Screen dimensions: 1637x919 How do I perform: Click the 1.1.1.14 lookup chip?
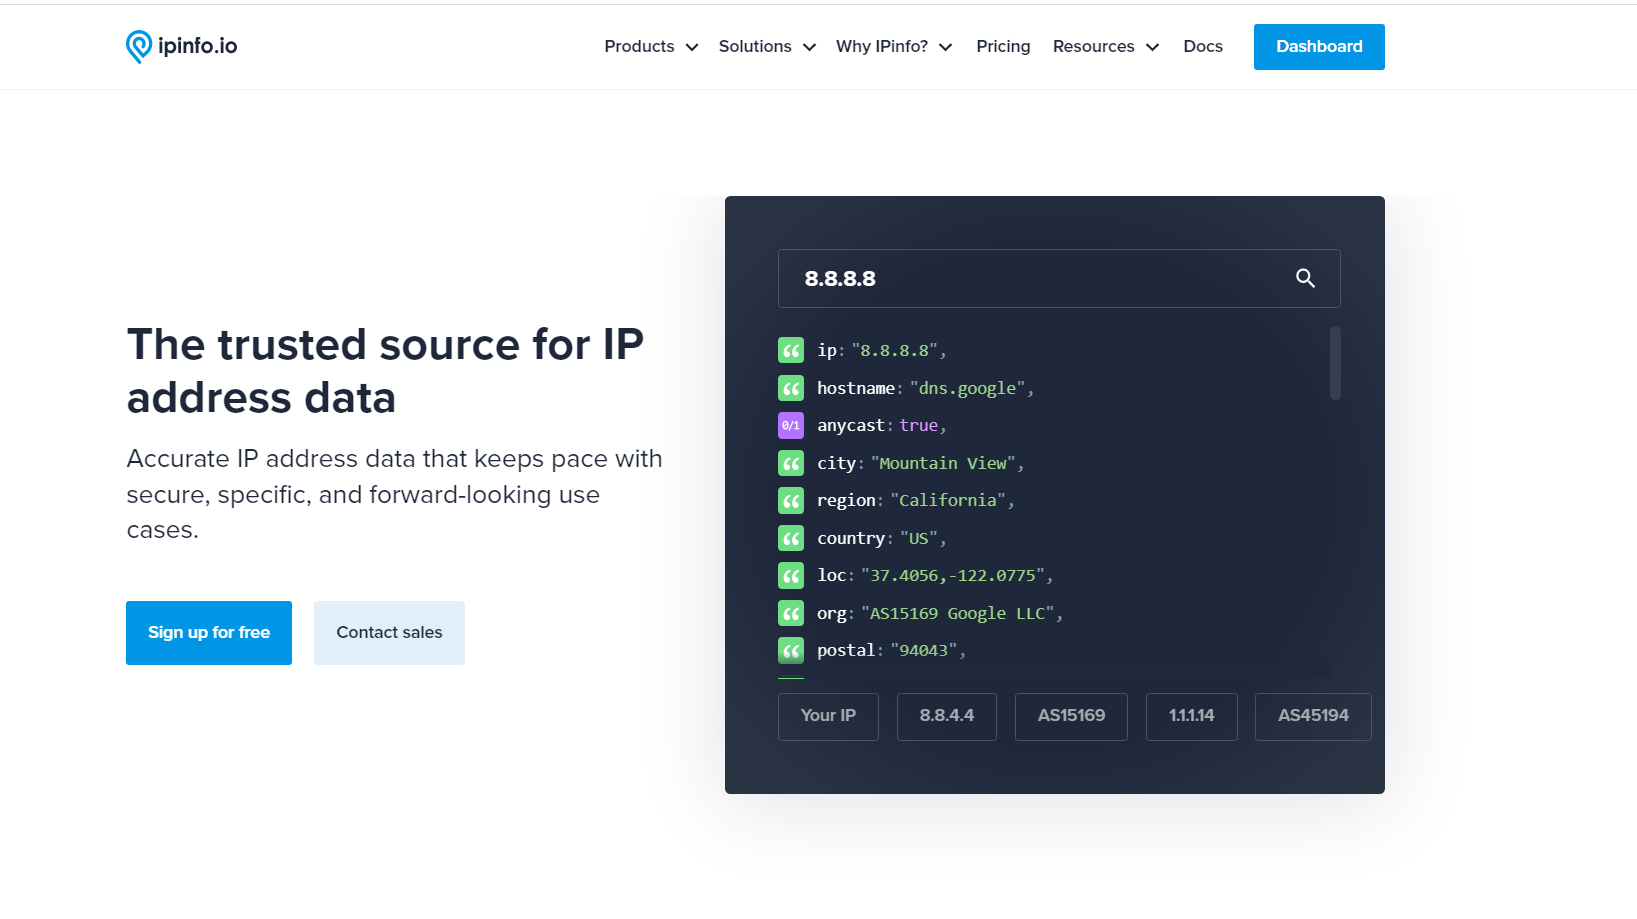click(1191, 716)
